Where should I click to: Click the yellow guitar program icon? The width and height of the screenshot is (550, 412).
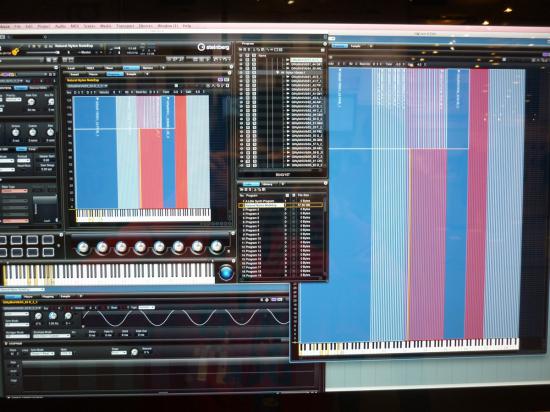coord(14,52)
